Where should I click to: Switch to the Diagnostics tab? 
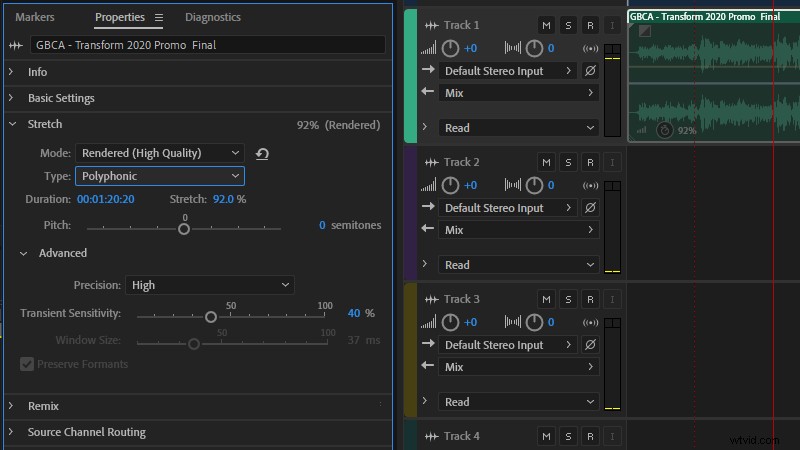213,17
